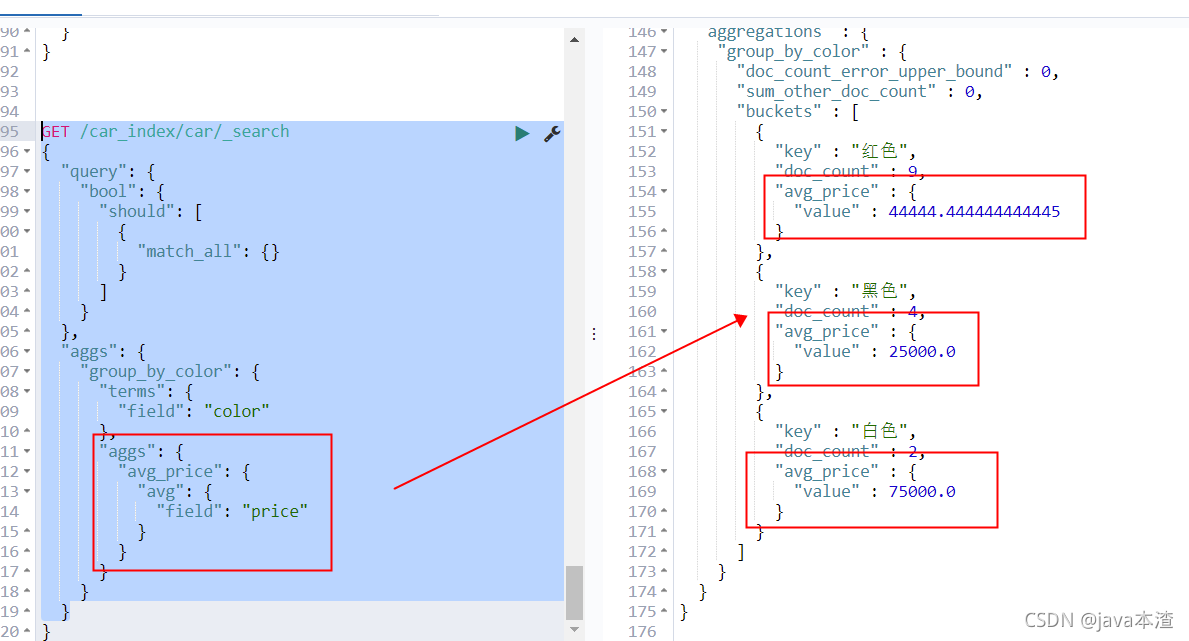Collapse the bucket object at line 165

click(x=664, y=411)
